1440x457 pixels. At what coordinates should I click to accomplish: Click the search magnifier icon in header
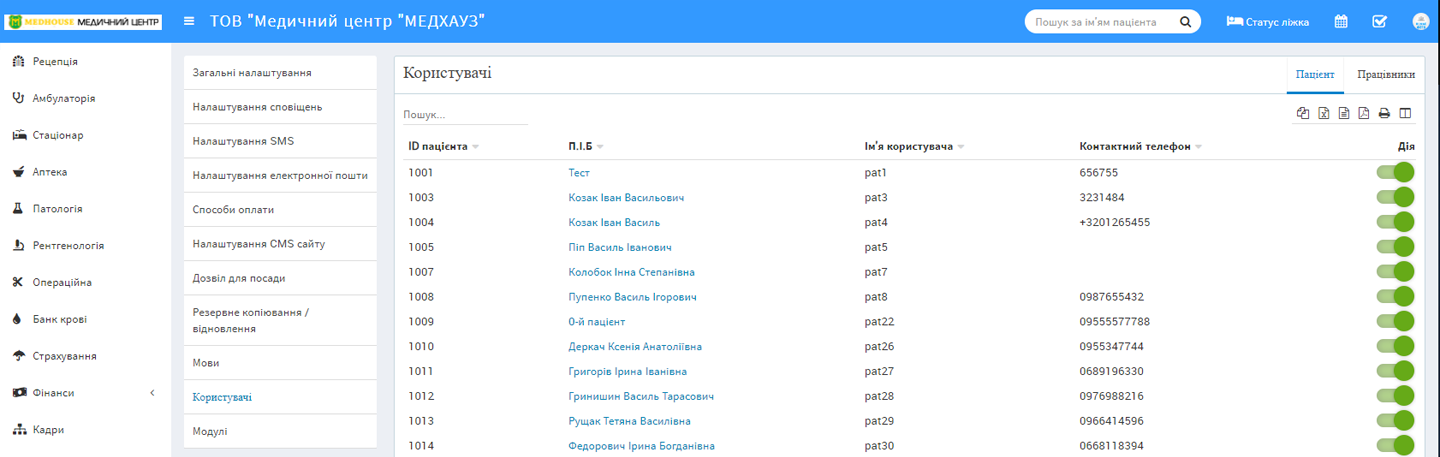1185,21
